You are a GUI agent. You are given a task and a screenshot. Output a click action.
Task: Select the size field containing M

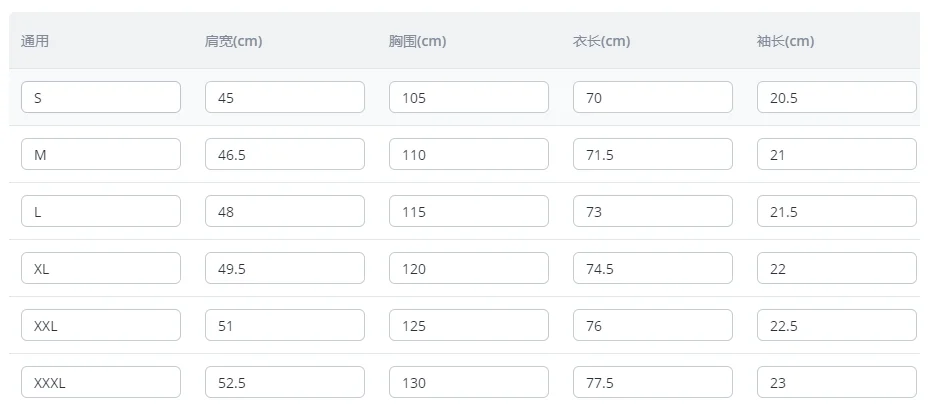coord(100,154)
